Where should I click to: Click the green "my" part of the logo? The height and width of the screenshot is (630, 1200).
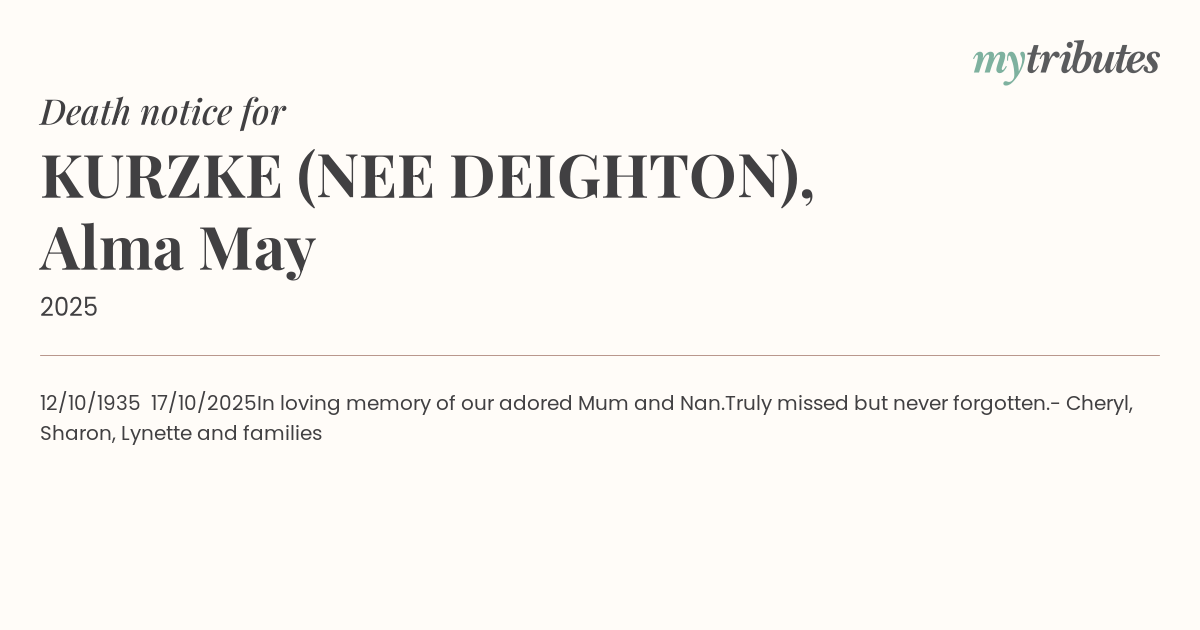[998, 62]
